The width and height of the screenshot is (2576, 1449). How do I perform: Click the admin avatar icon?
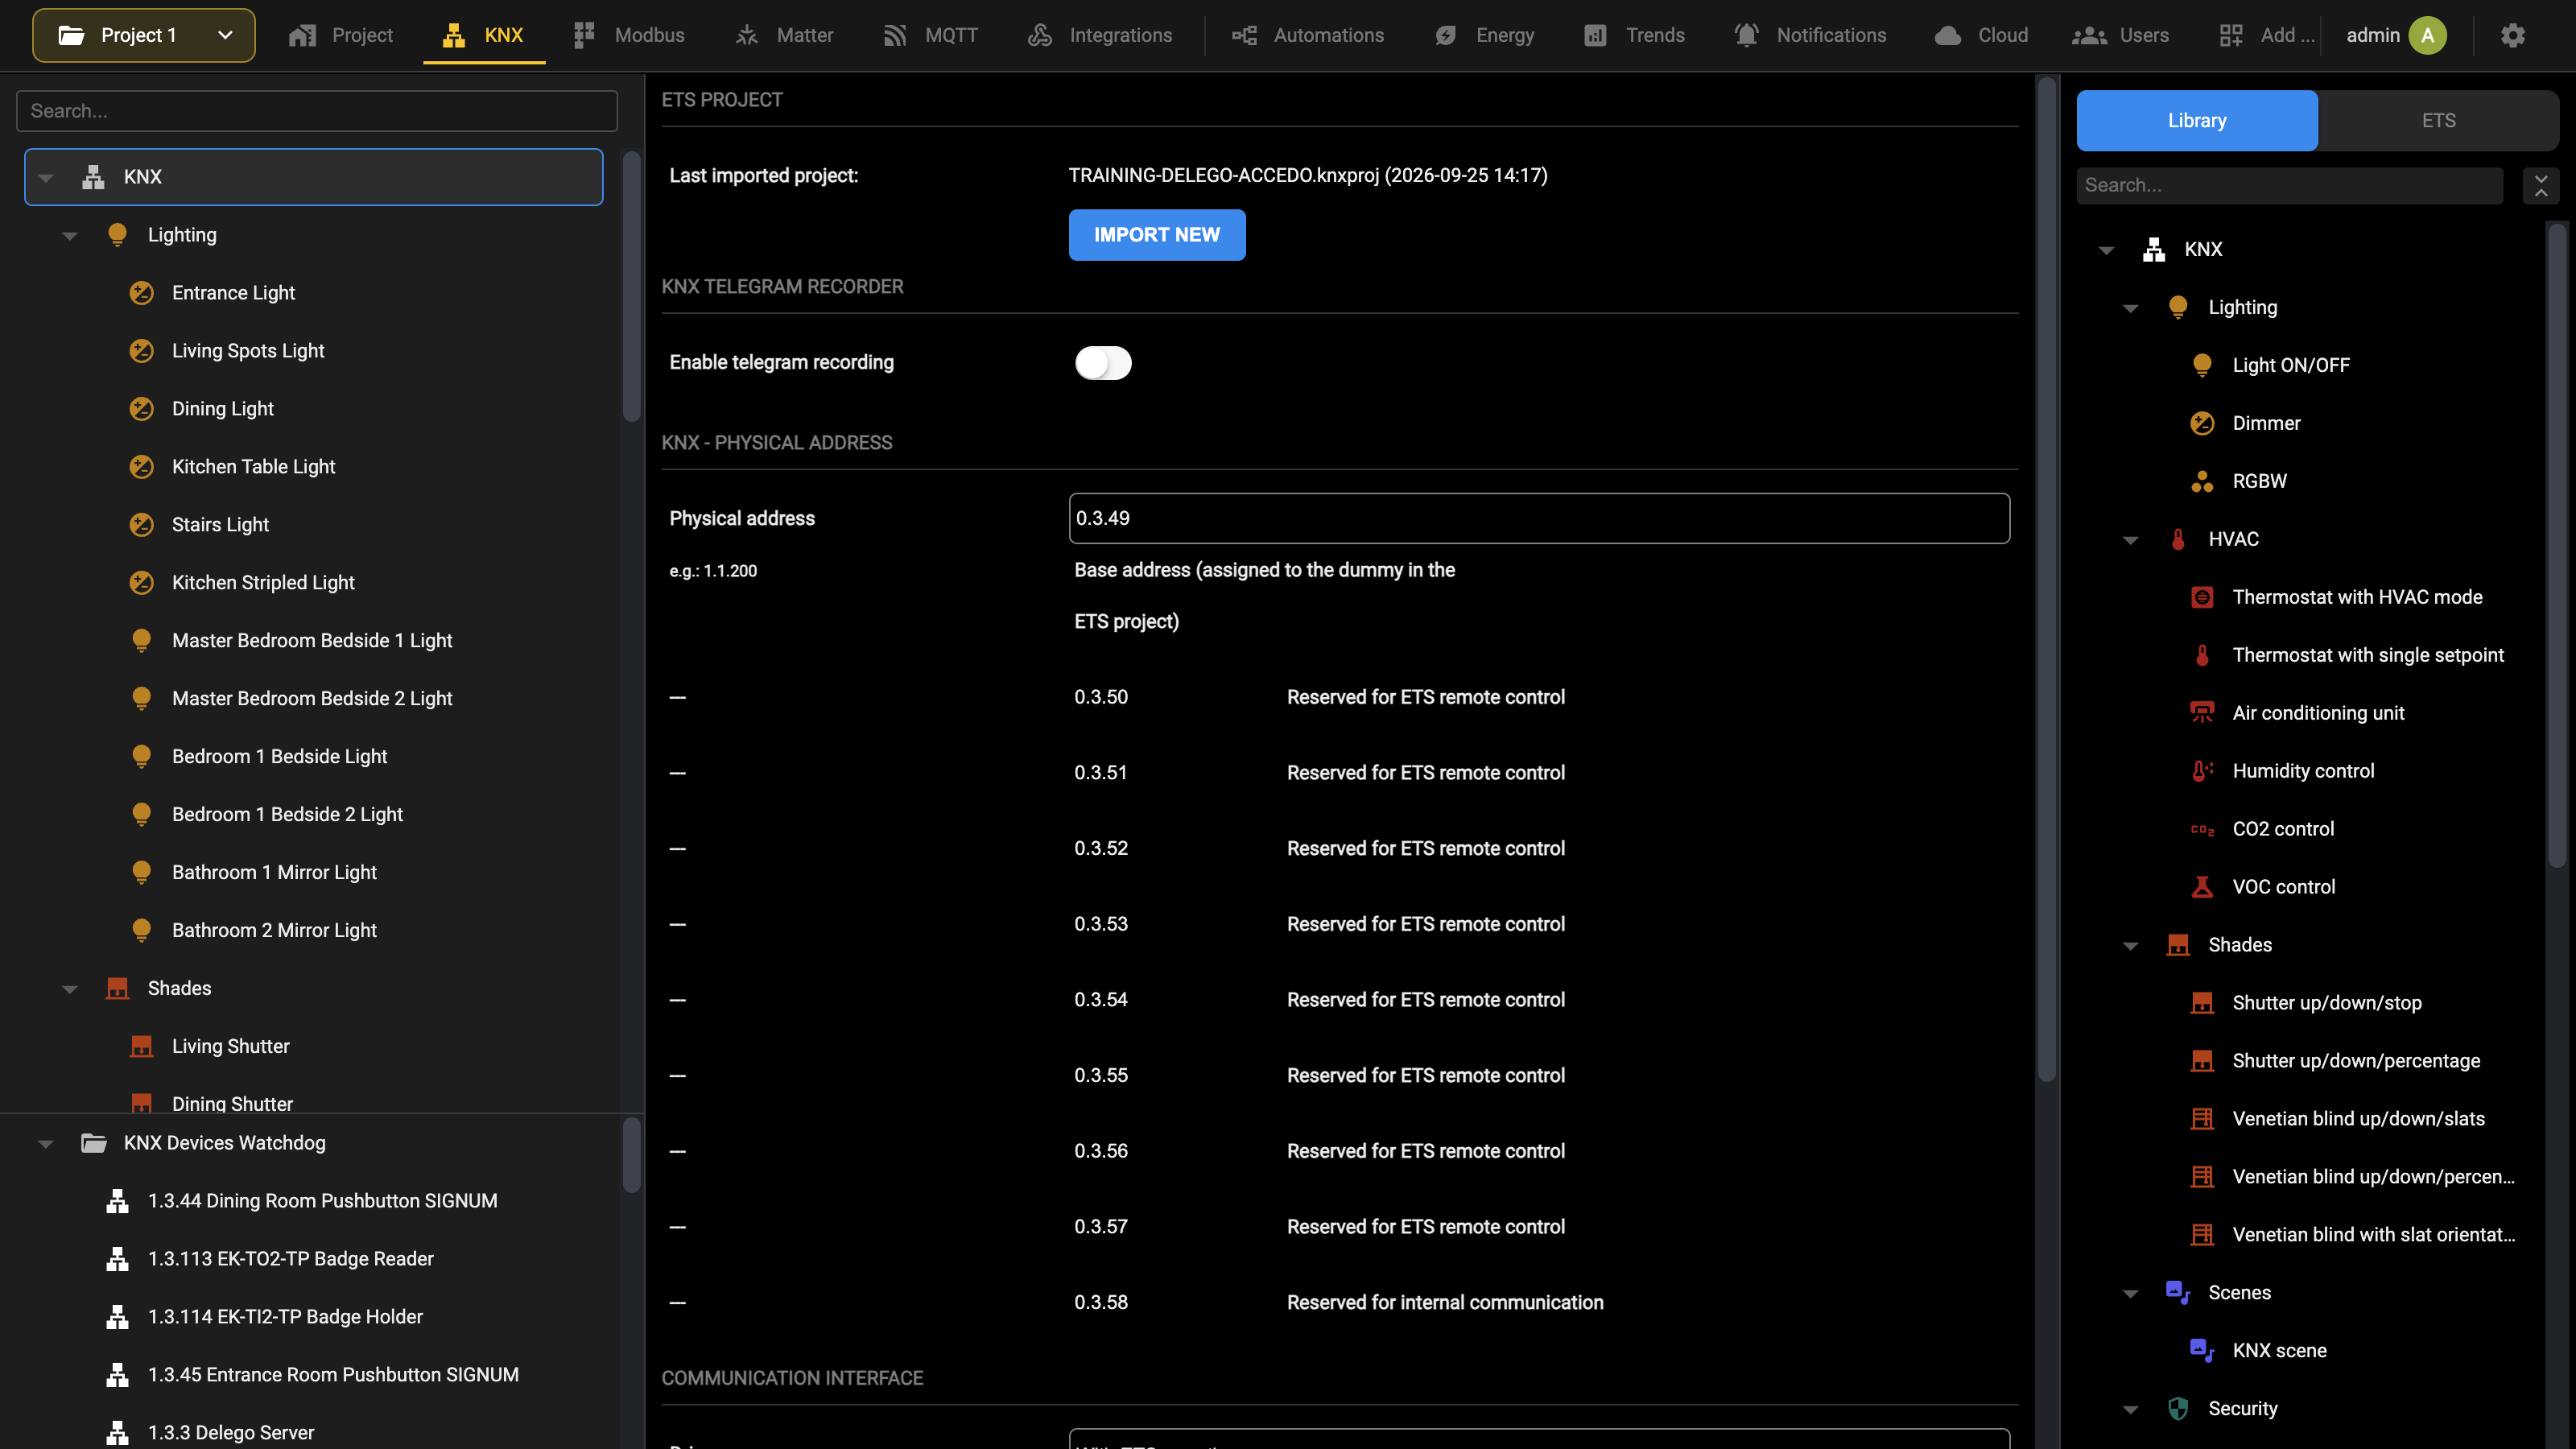2428,35
